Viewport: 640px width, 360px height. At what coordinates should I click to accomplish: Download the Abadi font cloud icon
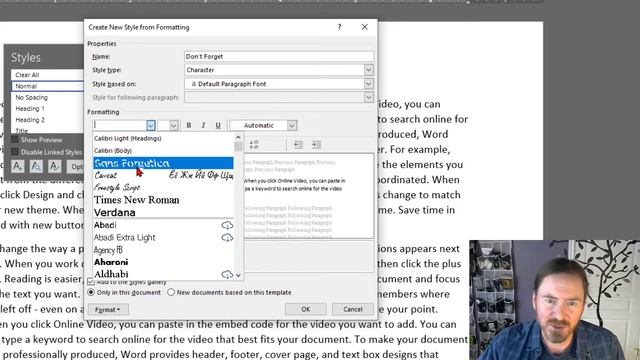(x=227, y=225)
